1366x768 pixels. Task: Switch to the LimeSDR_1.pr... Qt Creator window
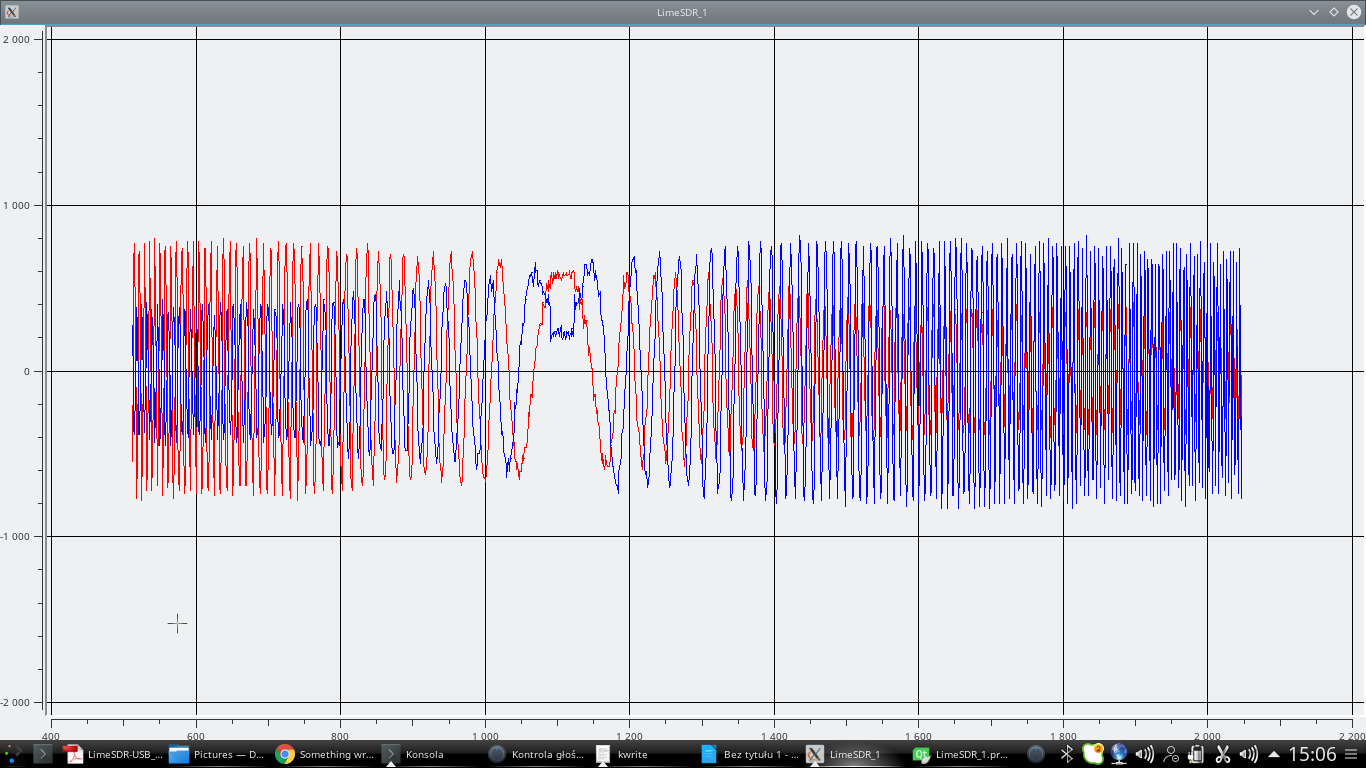[x=959, y=754]
